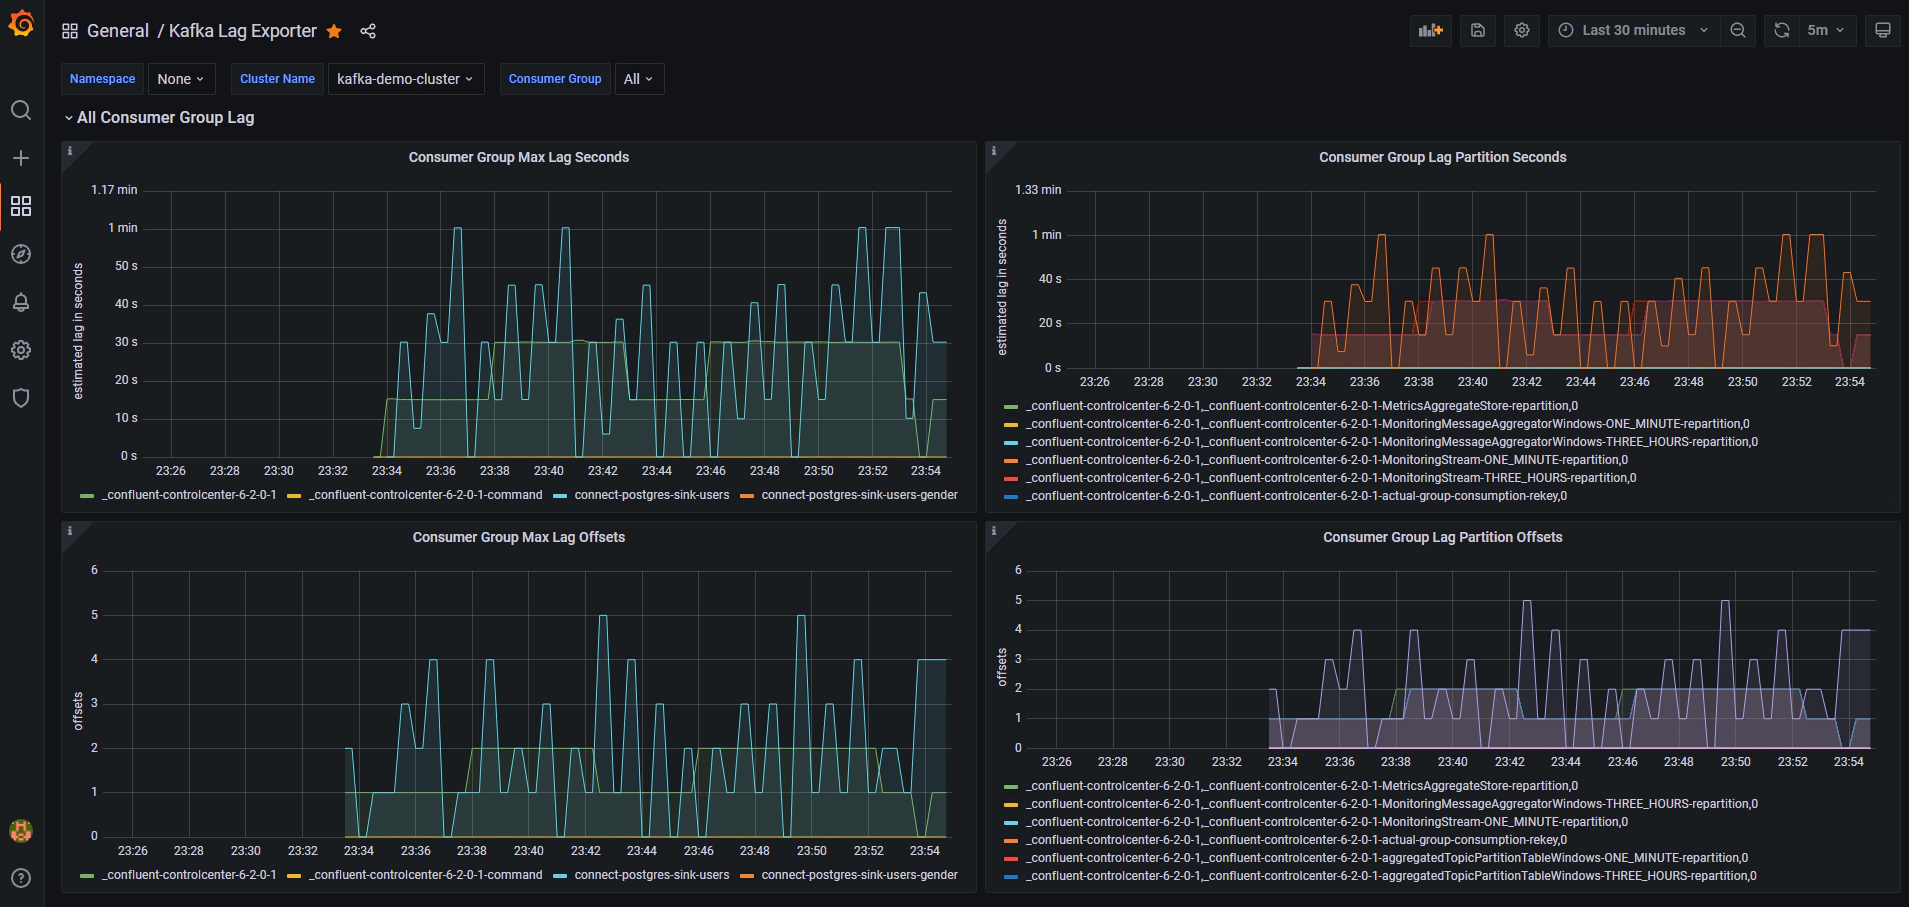
Task: Open the Consumer Group Max Lag Offsets panel menu
Action: click(x=518, y=537)
